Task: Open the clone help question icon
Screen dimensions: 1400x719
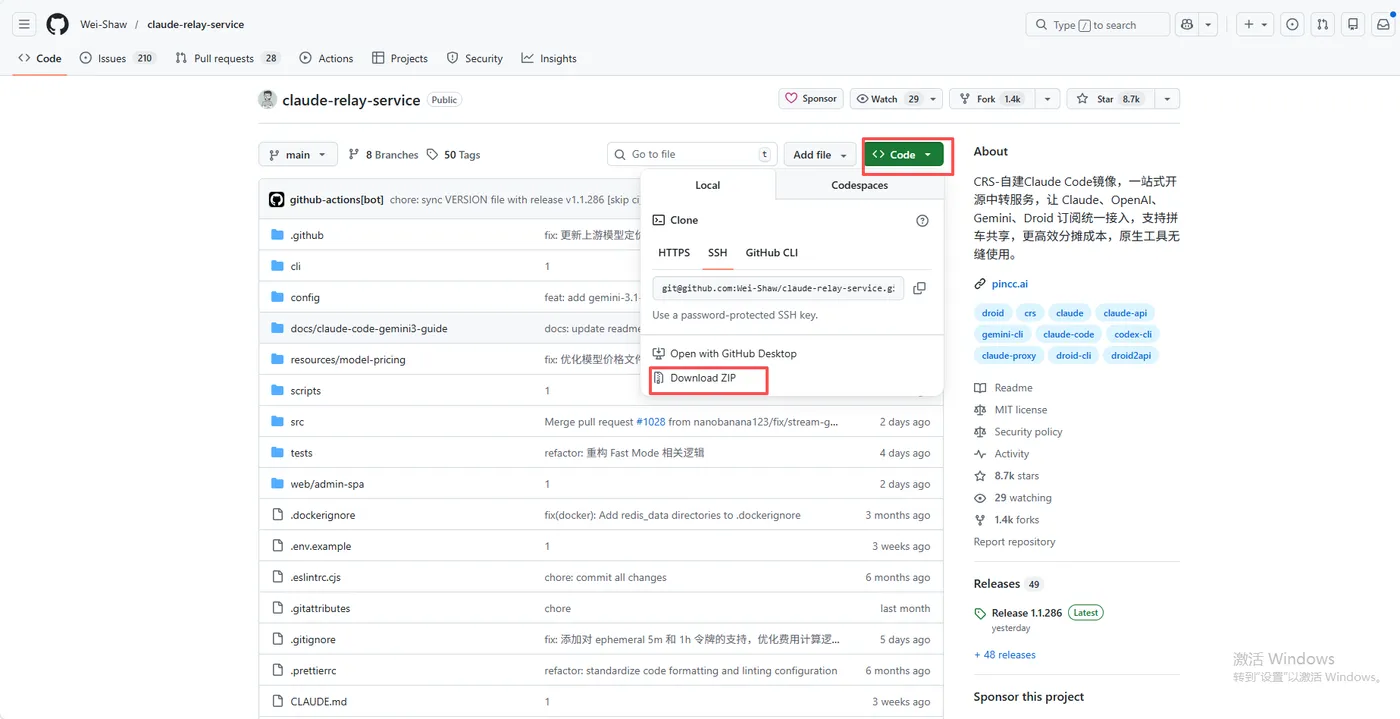Action: 922,220
